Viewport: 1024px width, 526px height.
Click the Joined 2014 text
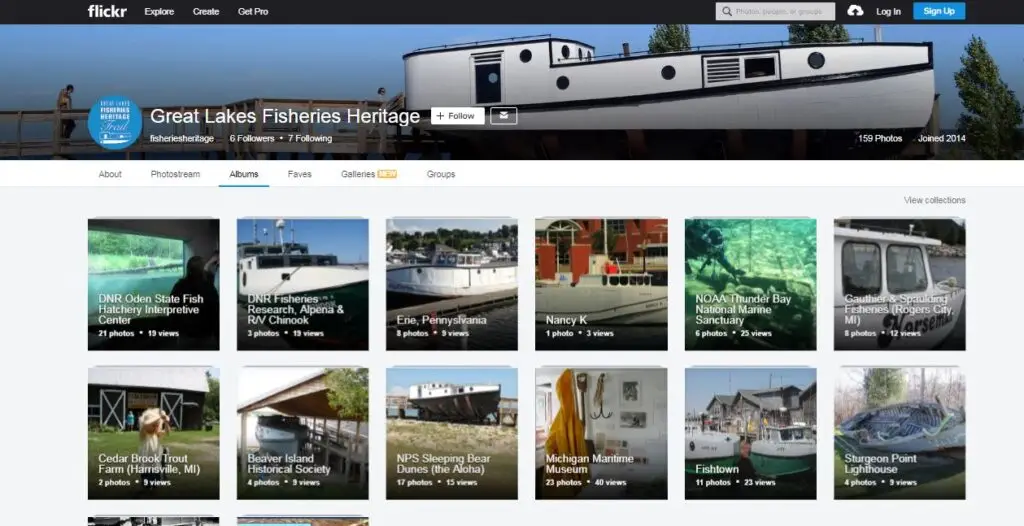942,139
